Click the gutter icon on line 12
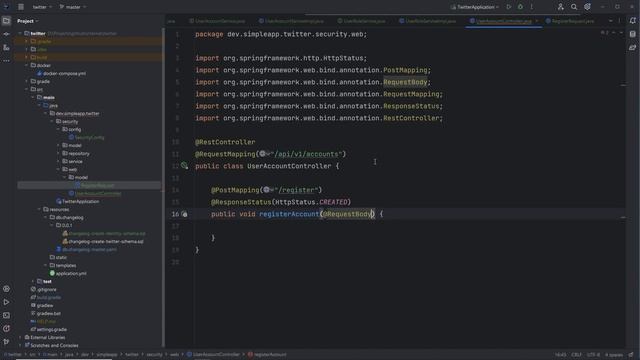Screen dimensions: 640x360 [x=184, y=166]
